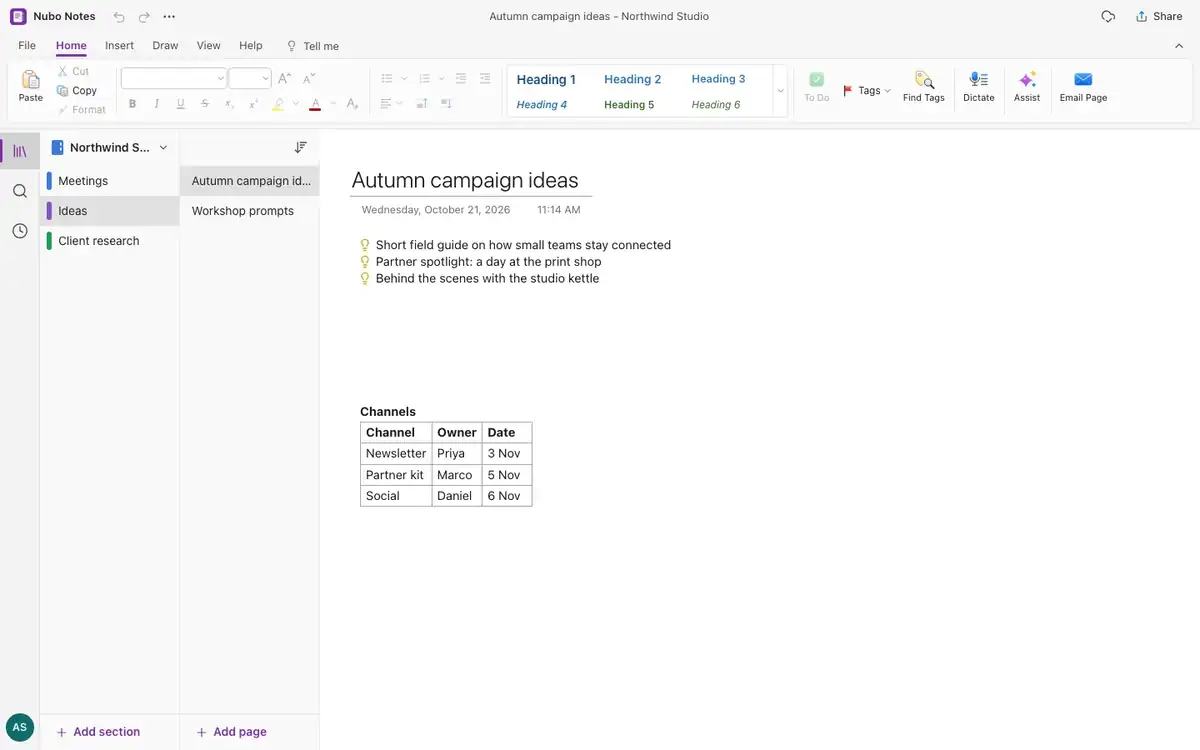Screen dimensions: 1200x750
Task: Toggle subscript formatting
Action: pyautogui.click(x=229, y=103)
